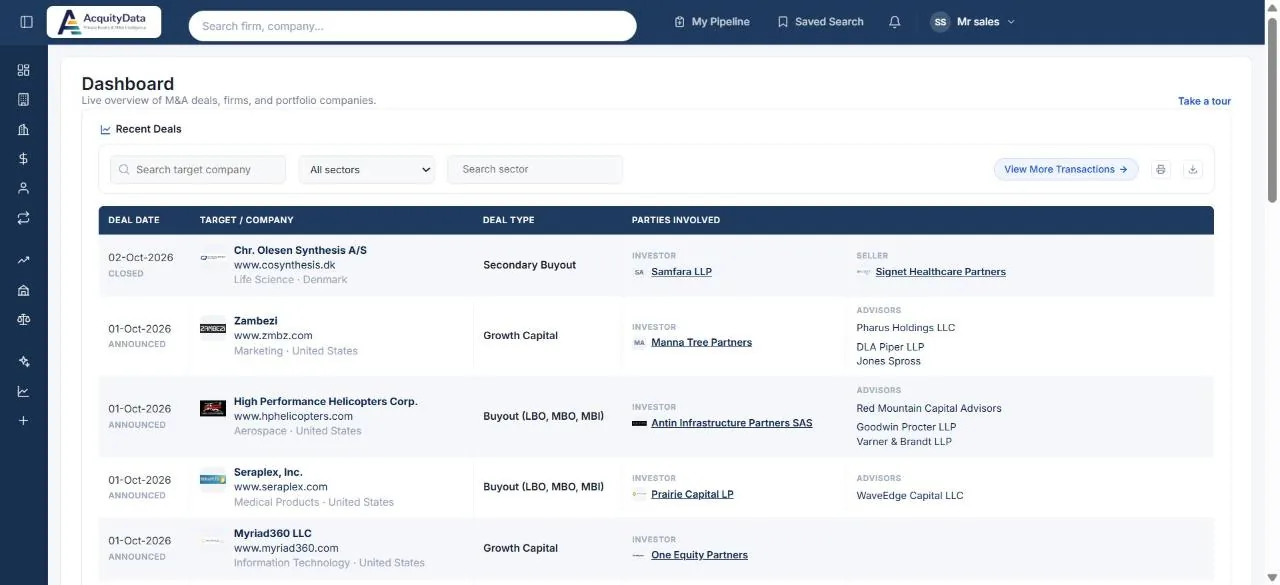
Task: Click the www.myriad360.com website text
Action: point(286,548)
